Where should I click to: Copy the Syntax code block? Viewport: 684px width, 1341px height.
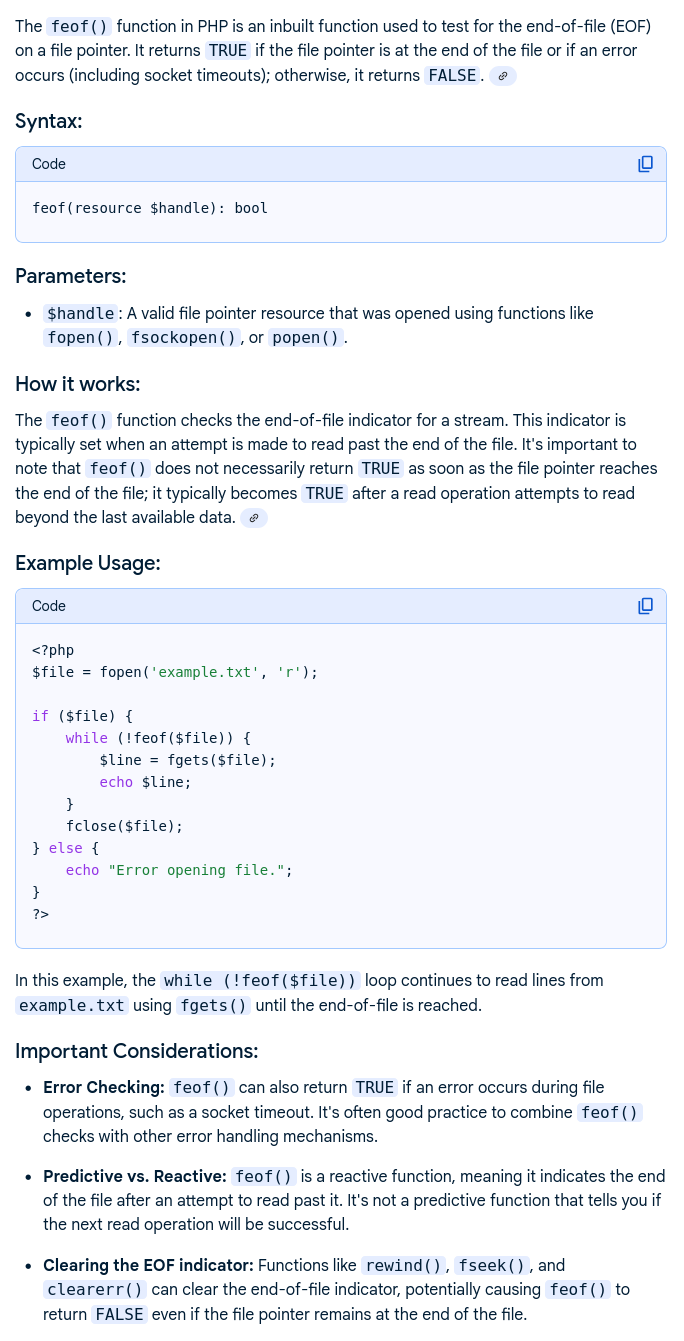coord(646,164)
